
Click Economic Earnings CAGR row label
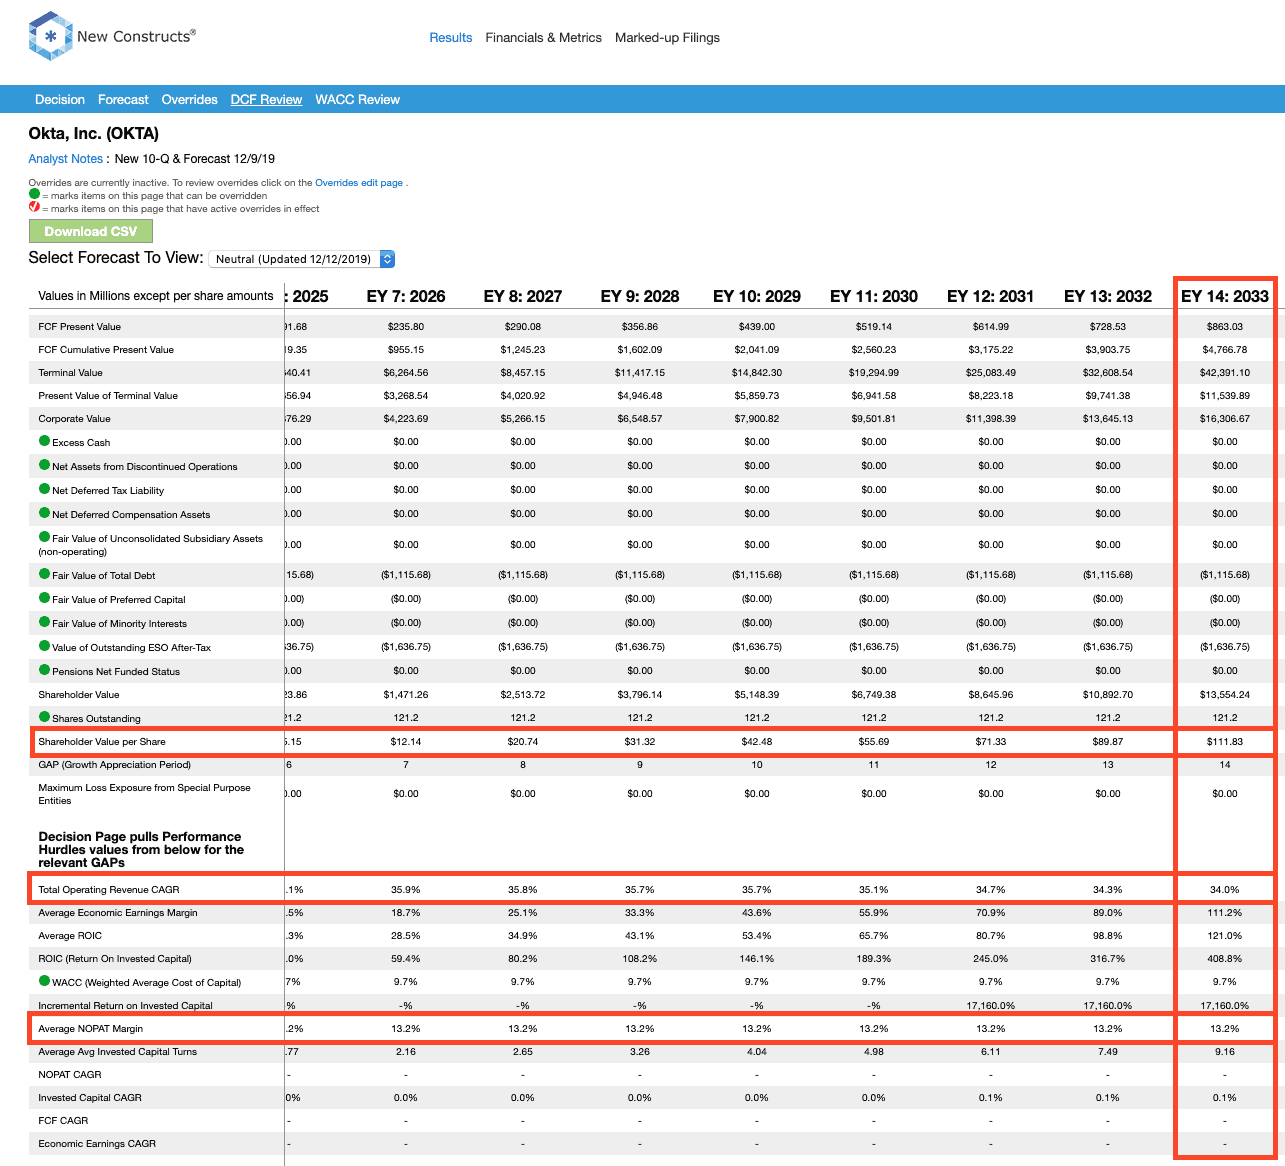coord(97,1144)
